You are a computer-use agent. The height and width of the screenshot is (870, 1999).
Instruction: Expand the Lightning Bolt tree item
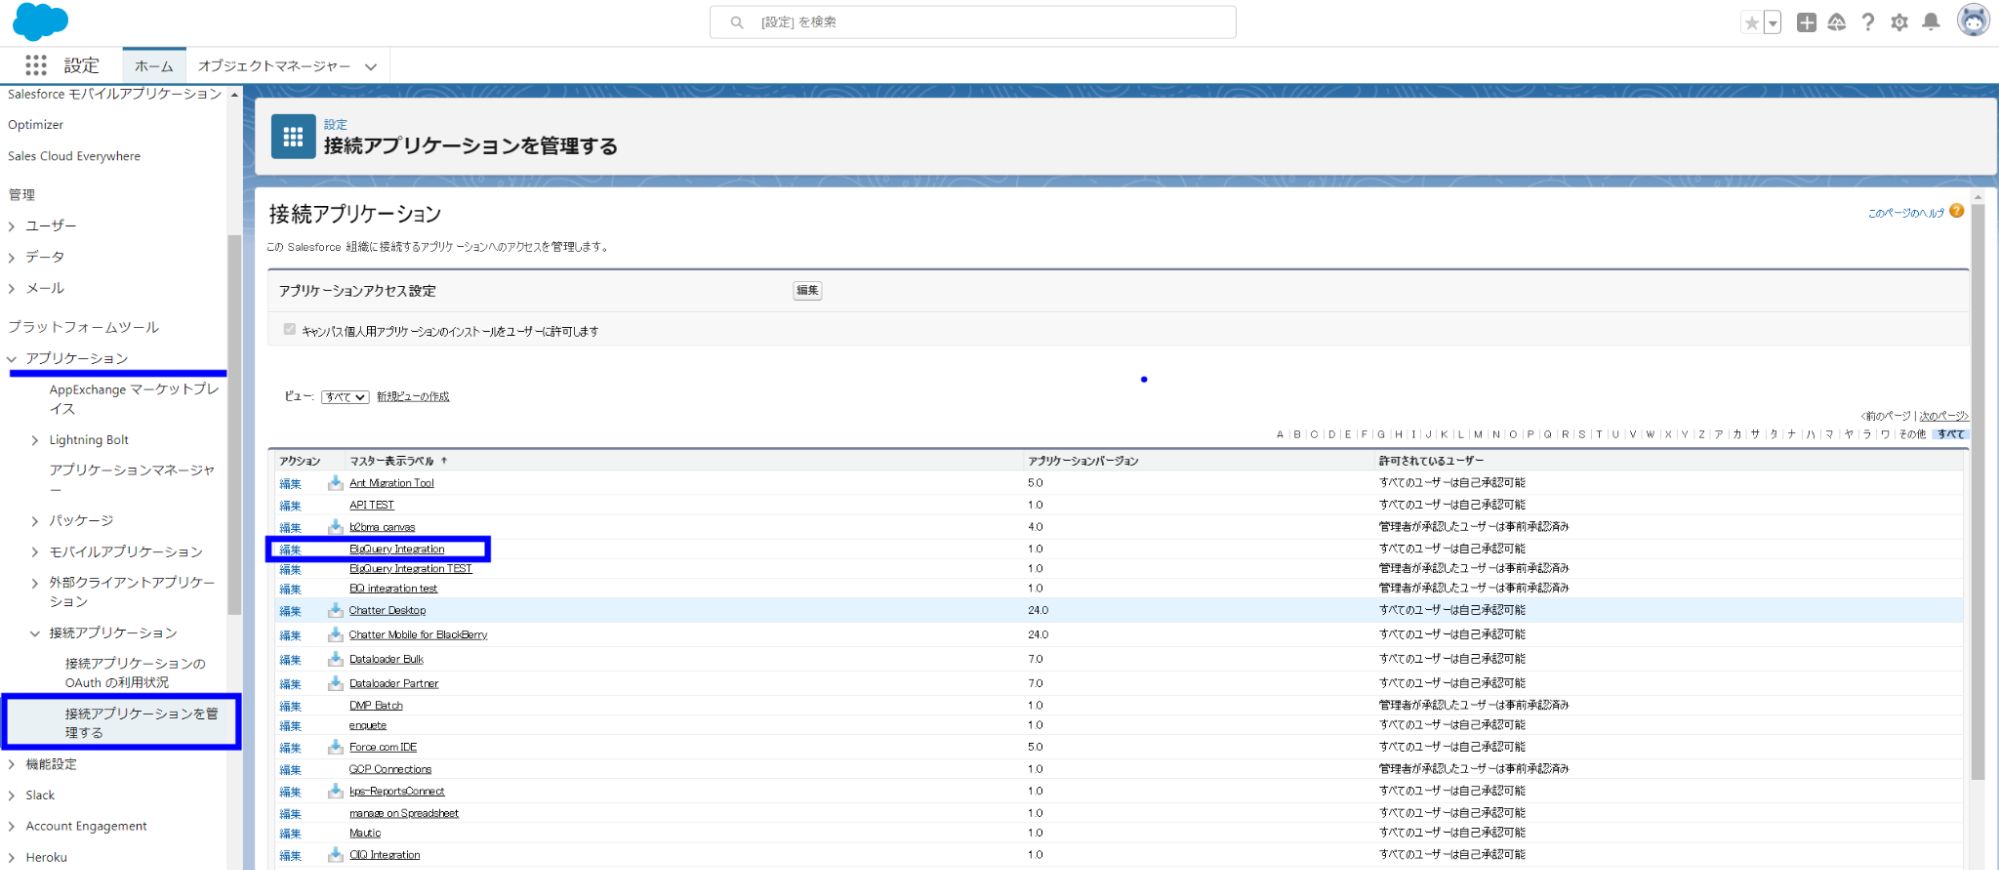(35, 440)
